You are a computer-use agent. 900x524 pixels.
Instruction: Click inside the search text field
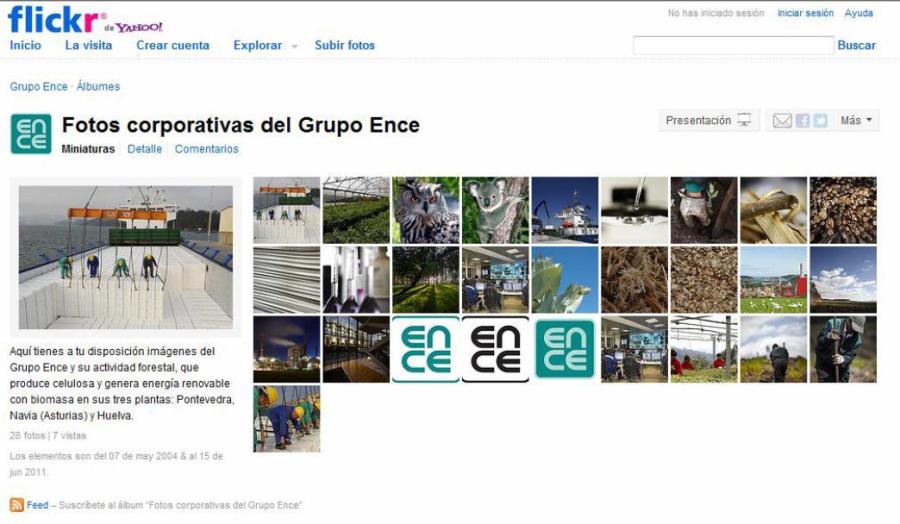click(732, 46)
